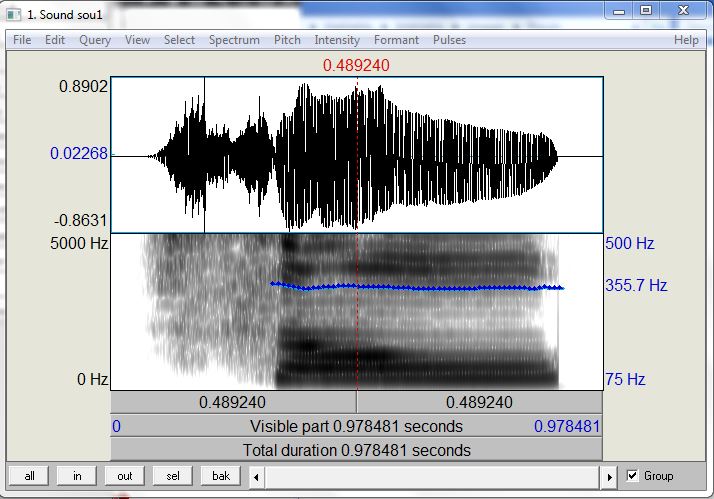Toggle the Group checkbox
This screenshot has width=714, height=499.
pos(632,476)
